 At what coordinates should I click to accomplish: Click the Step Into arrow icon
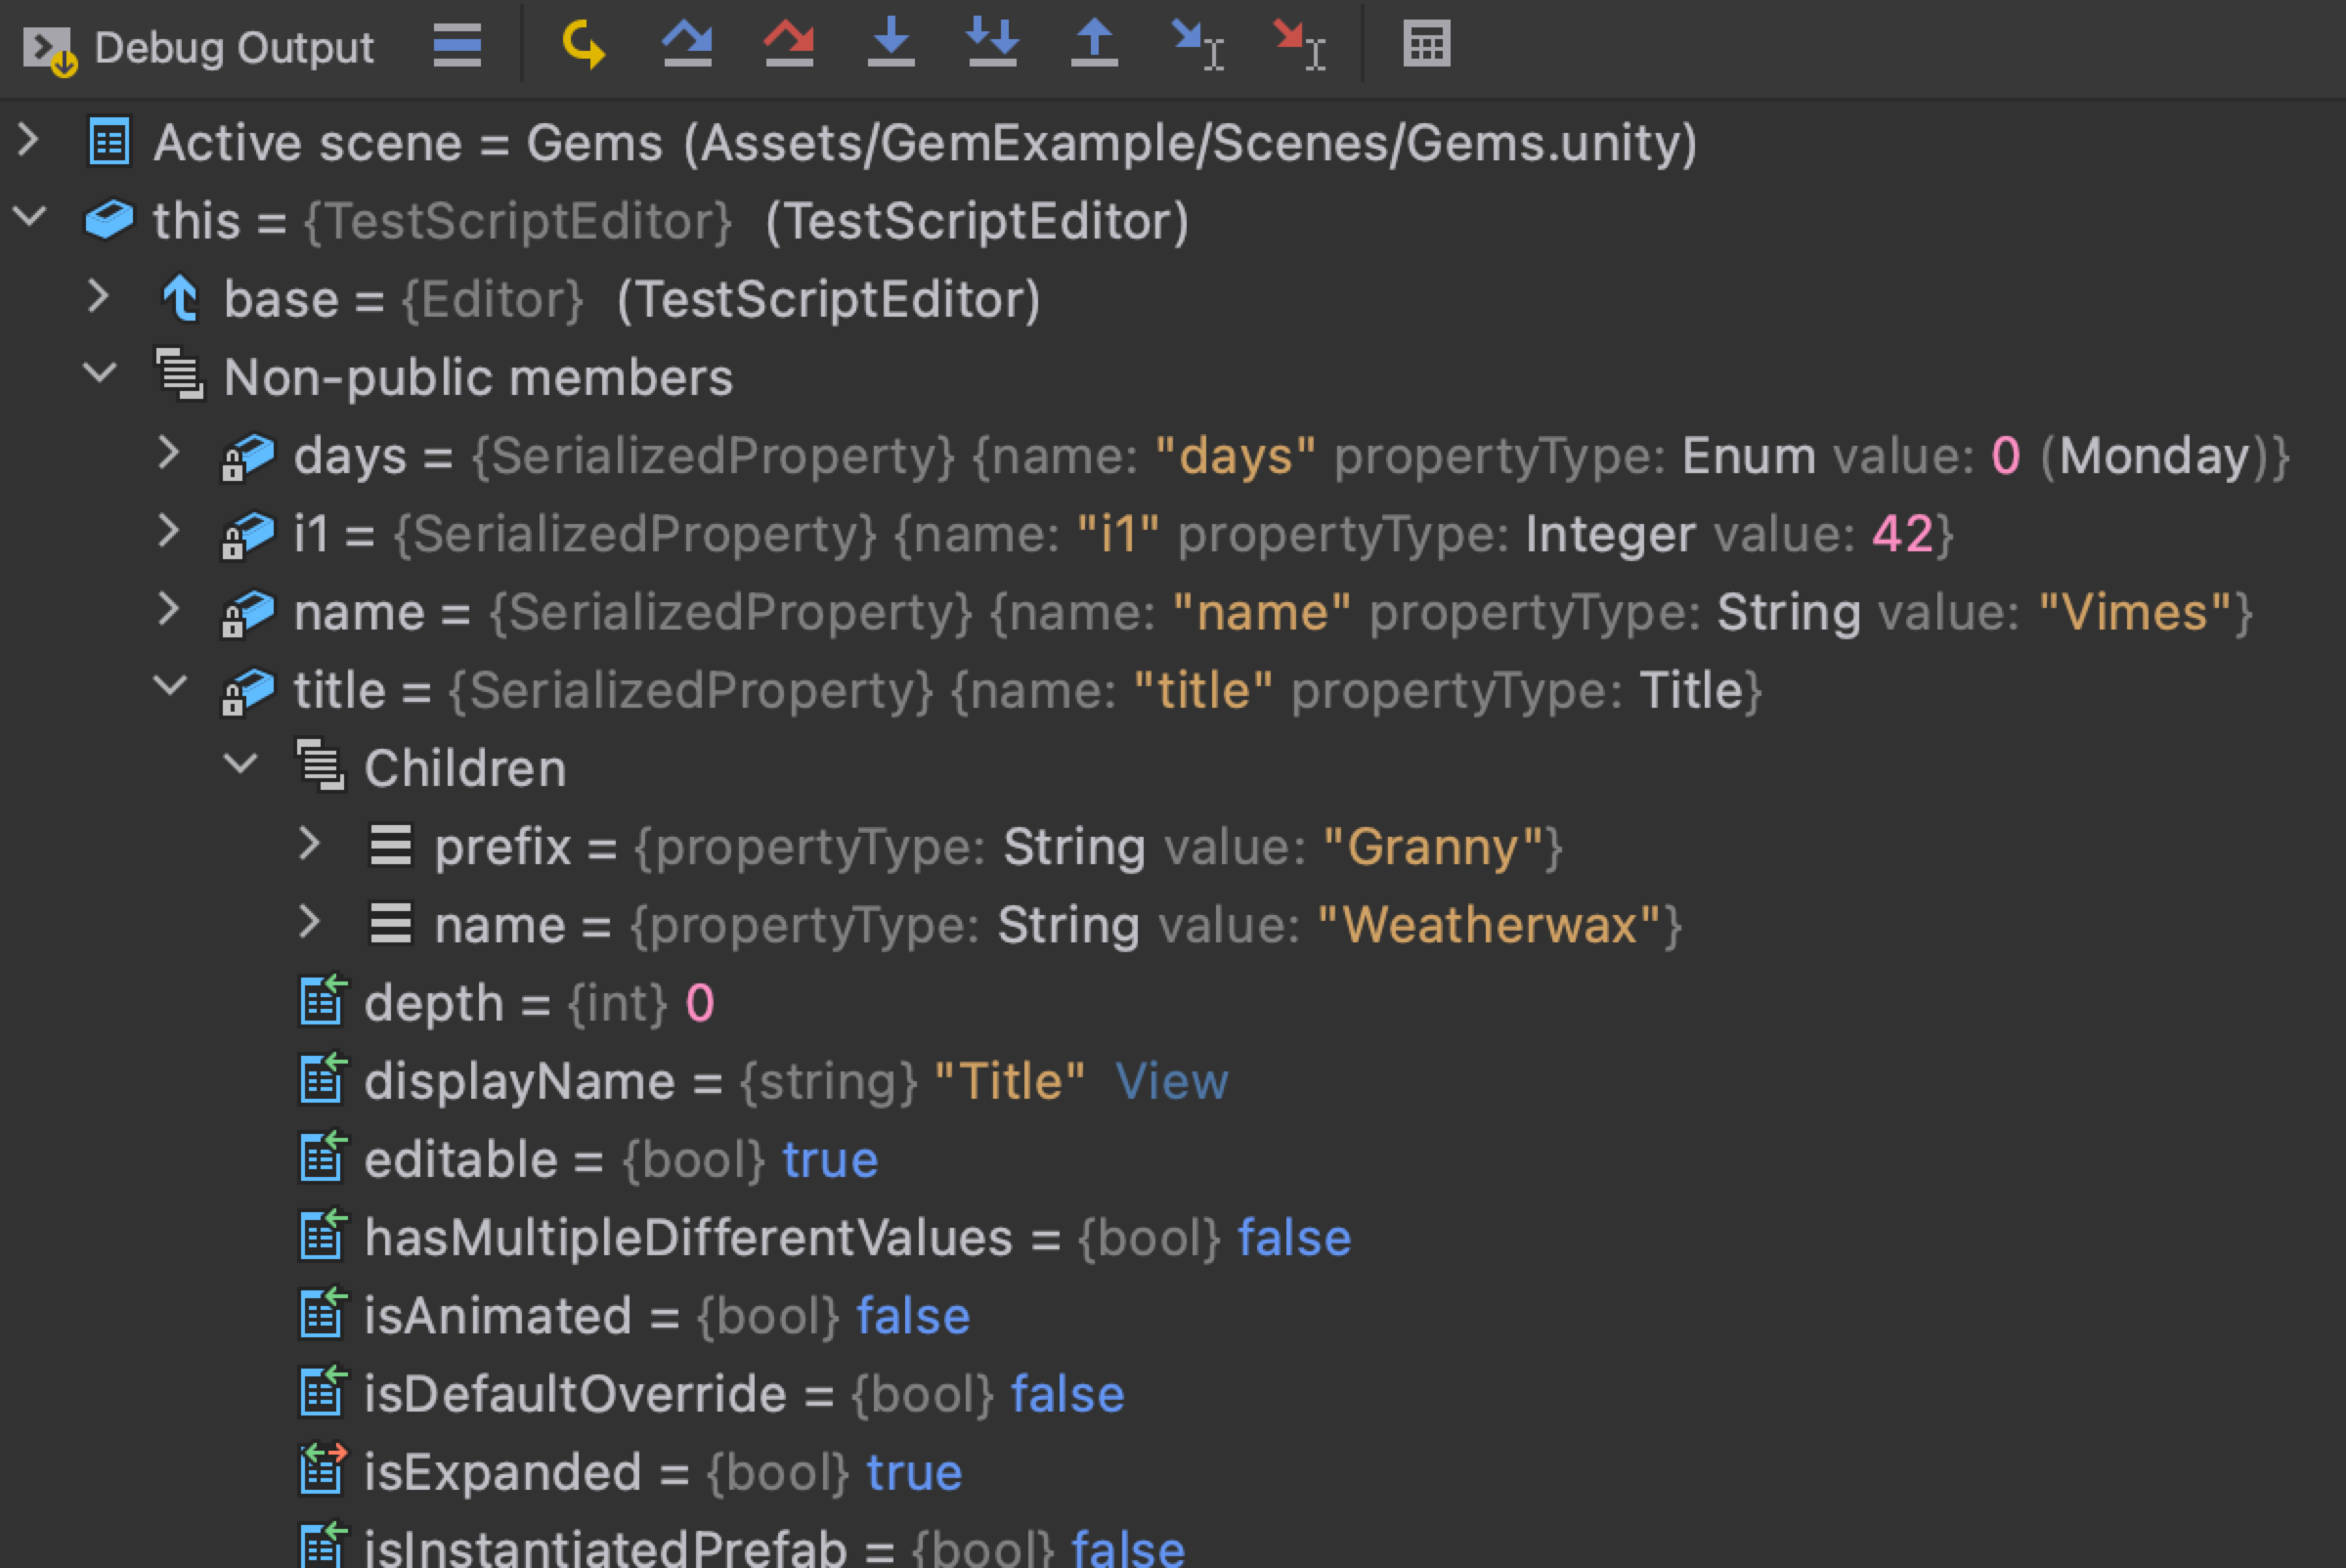(x=891, y=45)
